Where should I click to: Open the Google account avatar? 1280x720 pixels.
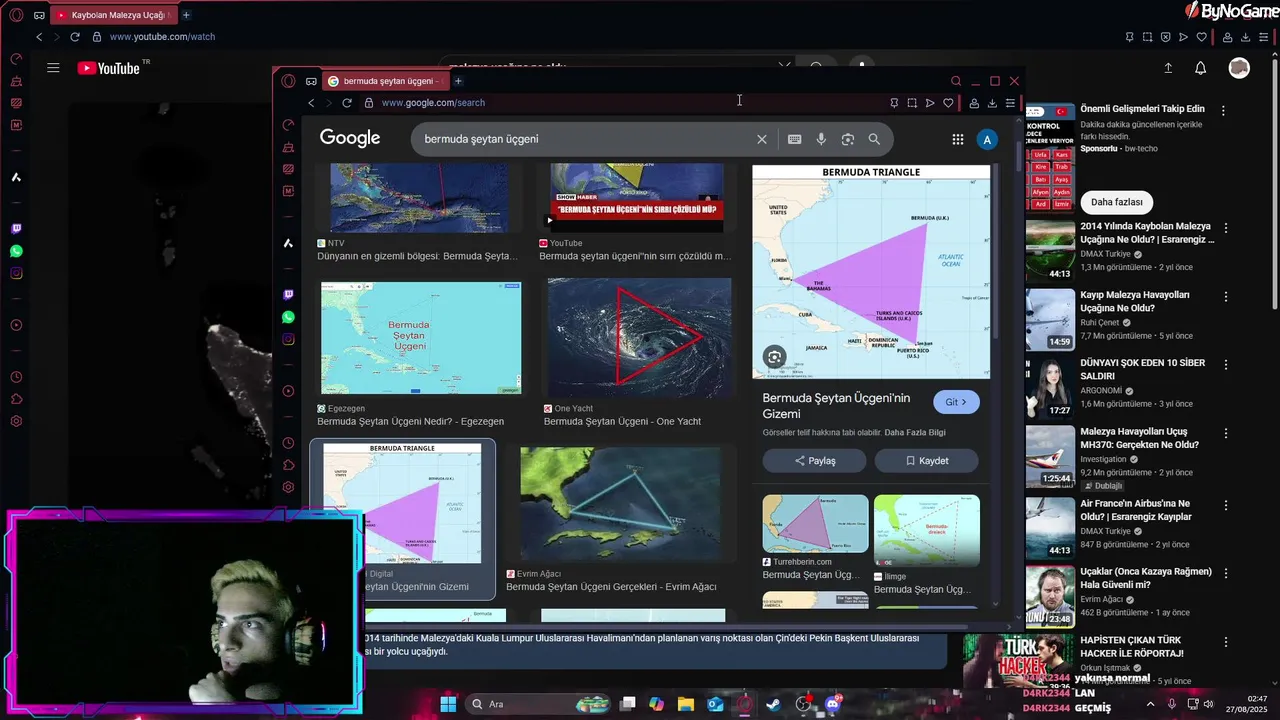click(987, 139)
